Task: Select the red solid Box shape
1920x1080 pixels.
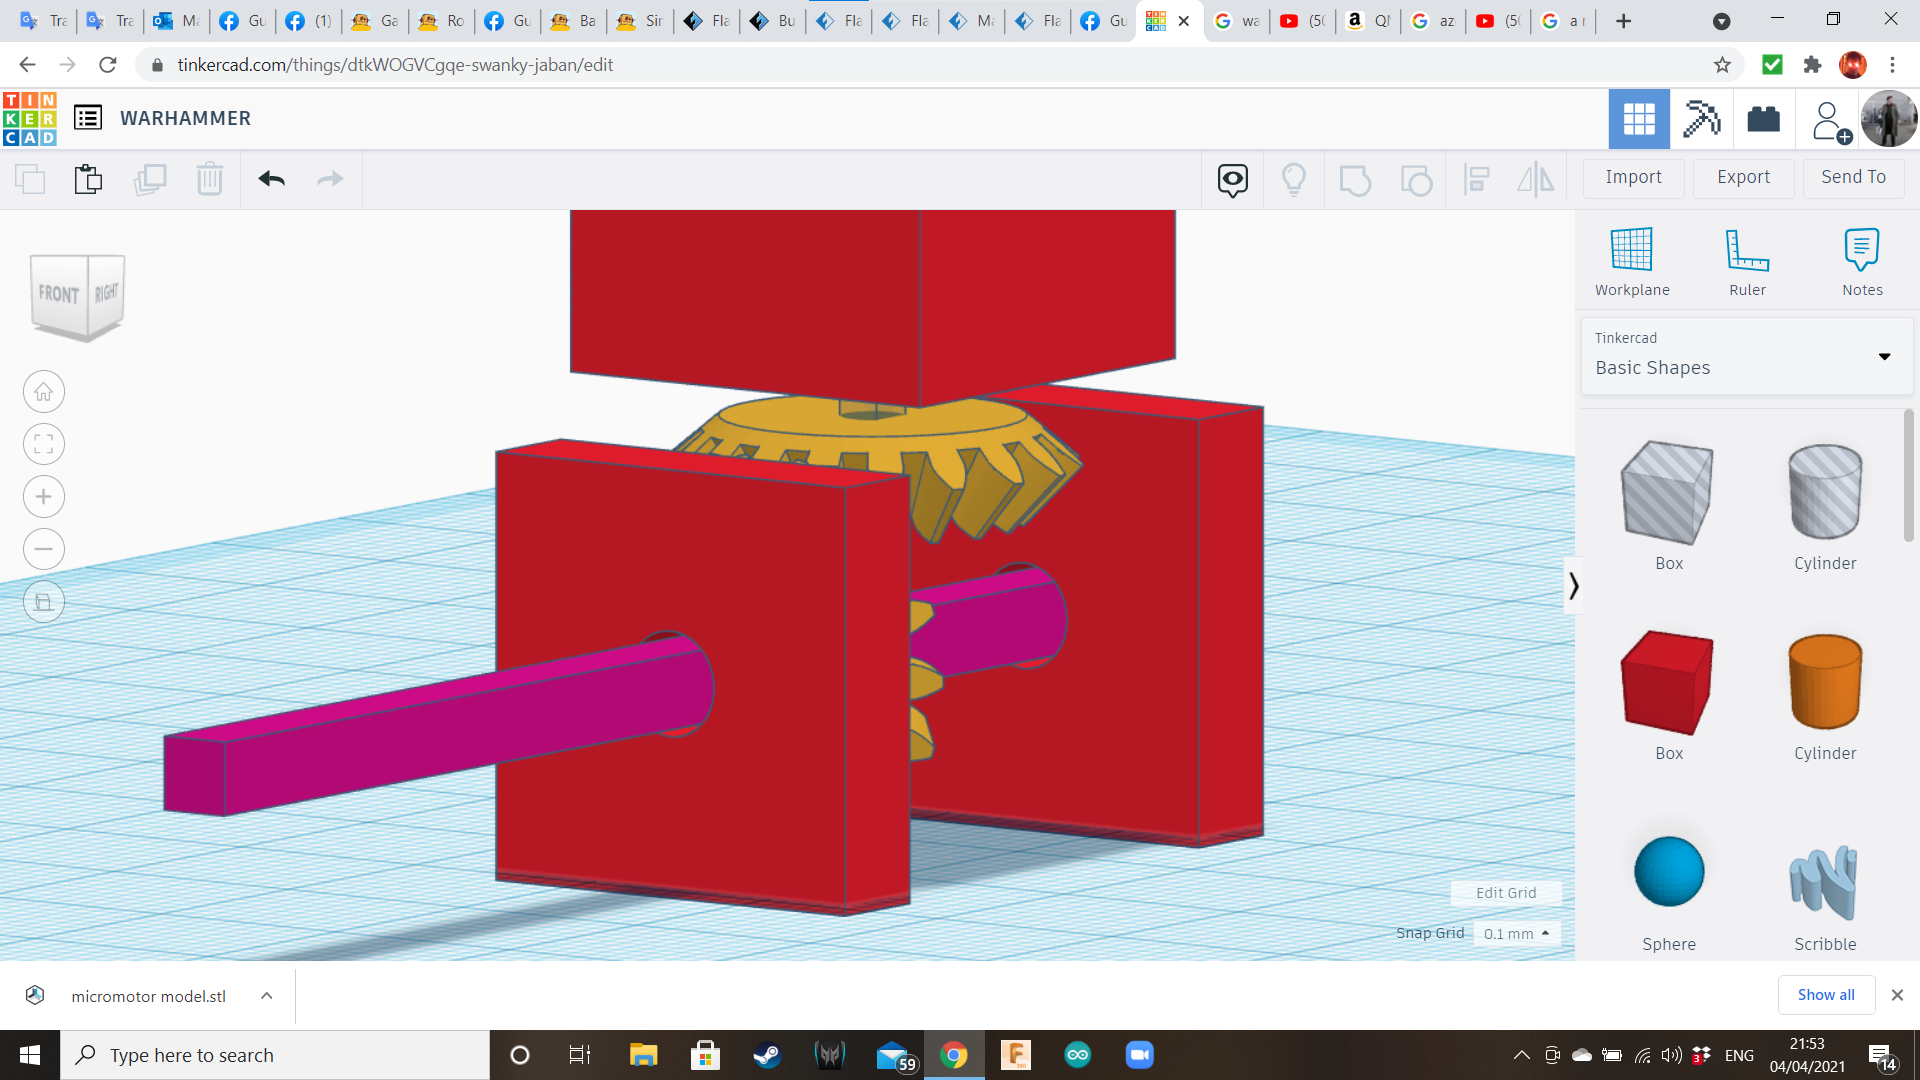Action: [x=1668, y=683]
